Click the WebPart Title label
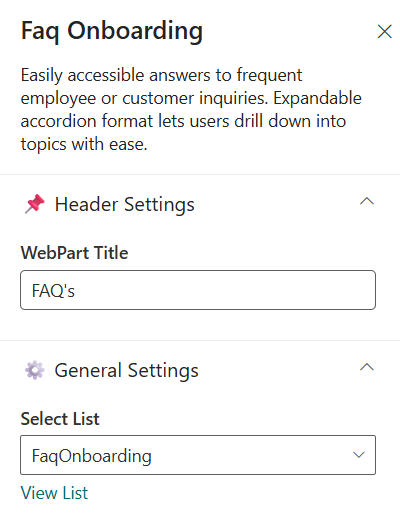The width and height of the screenshot is (400, 521). (74, 253)
